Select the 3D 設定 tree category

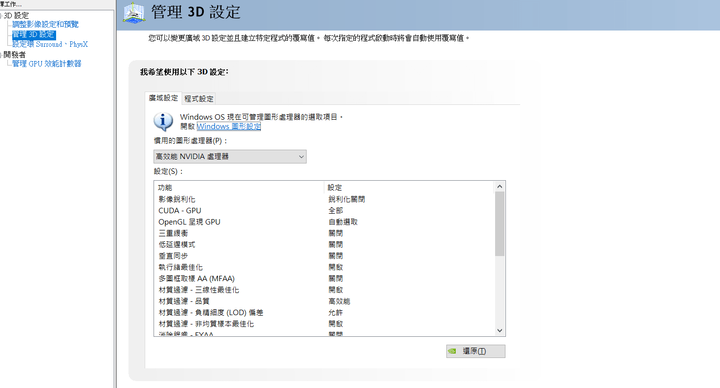pyautogui.click(x=16, y=16)
